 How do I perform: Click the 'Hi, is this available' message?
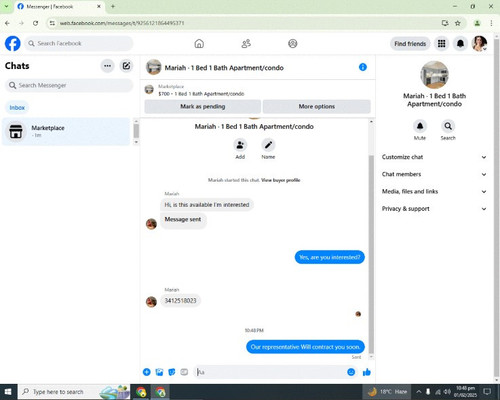207,205
